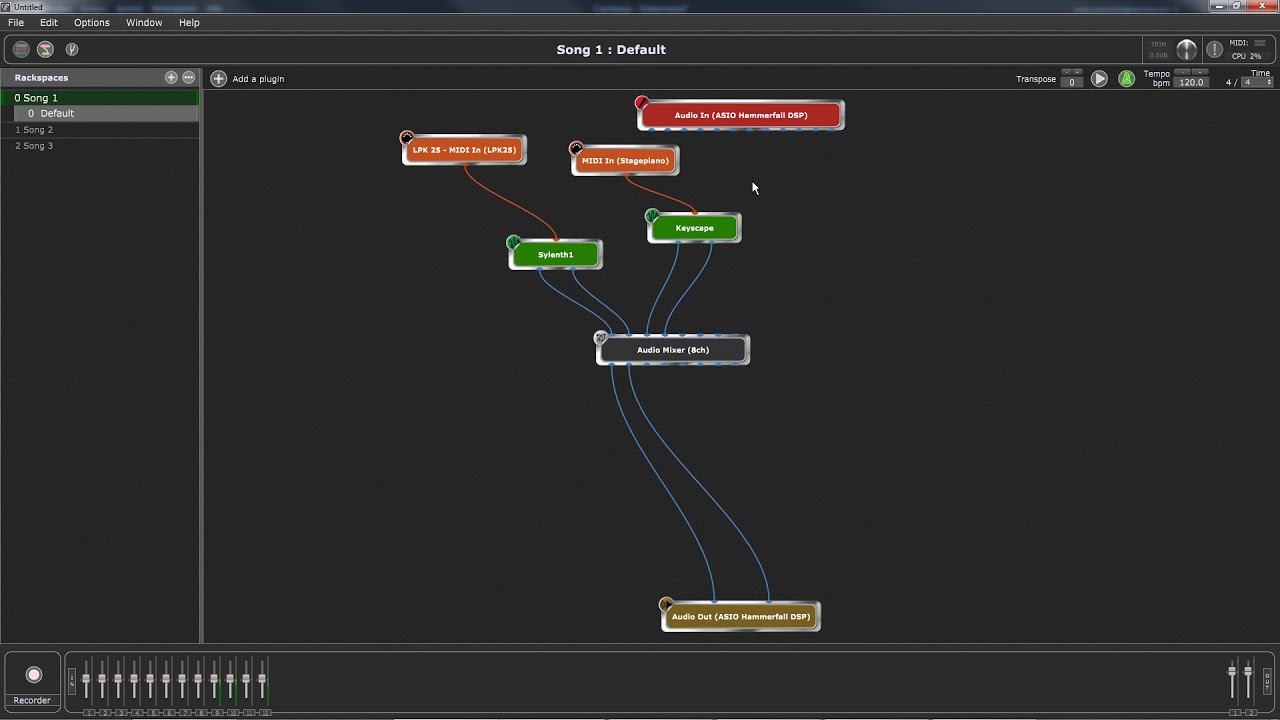The width and height of the screenshot is (1280, 720).
Task: Start playback with the play button
Action: pos(1099,78)
